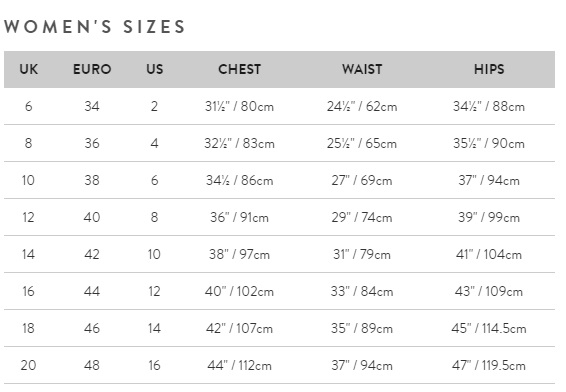Click the WAIST column header
The height and width of the screenshot is (392, 566).
coord(362,69)
